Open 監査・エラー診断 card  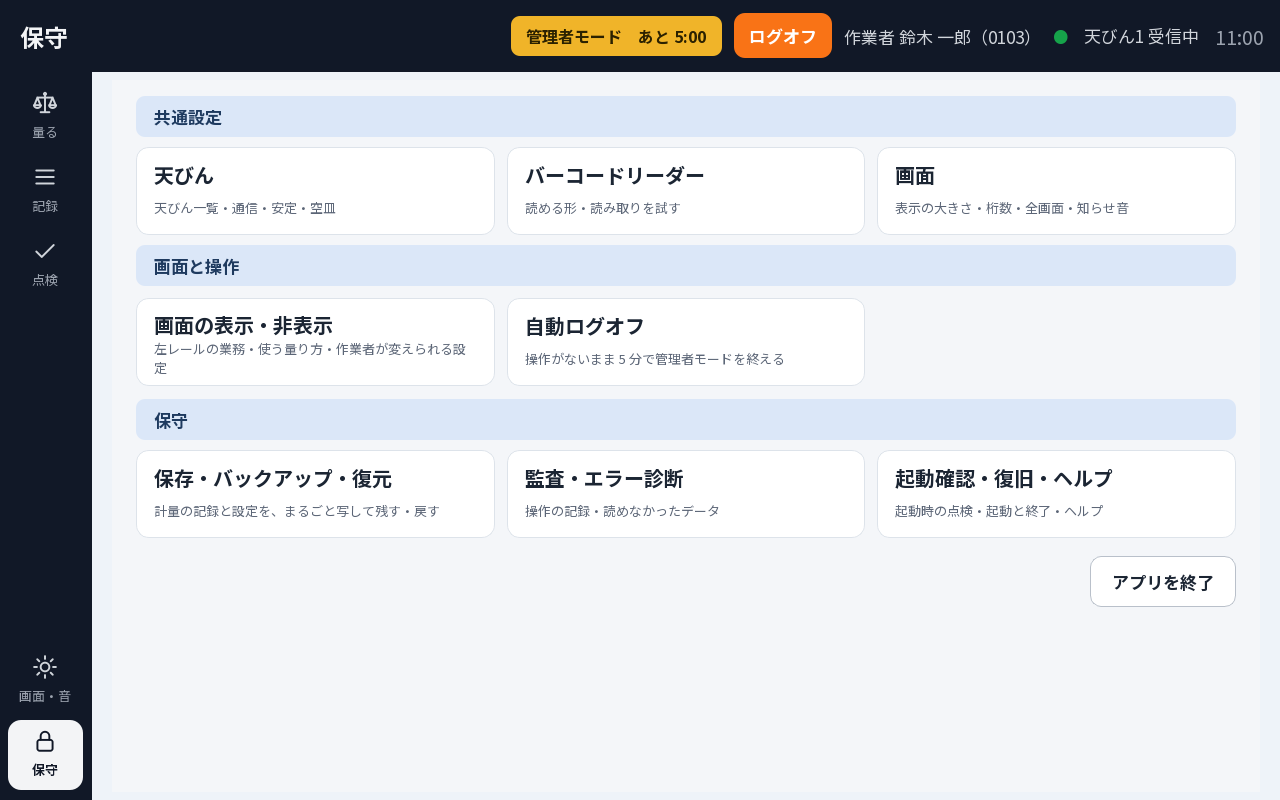pyautogui.click(x=686, y=494)
